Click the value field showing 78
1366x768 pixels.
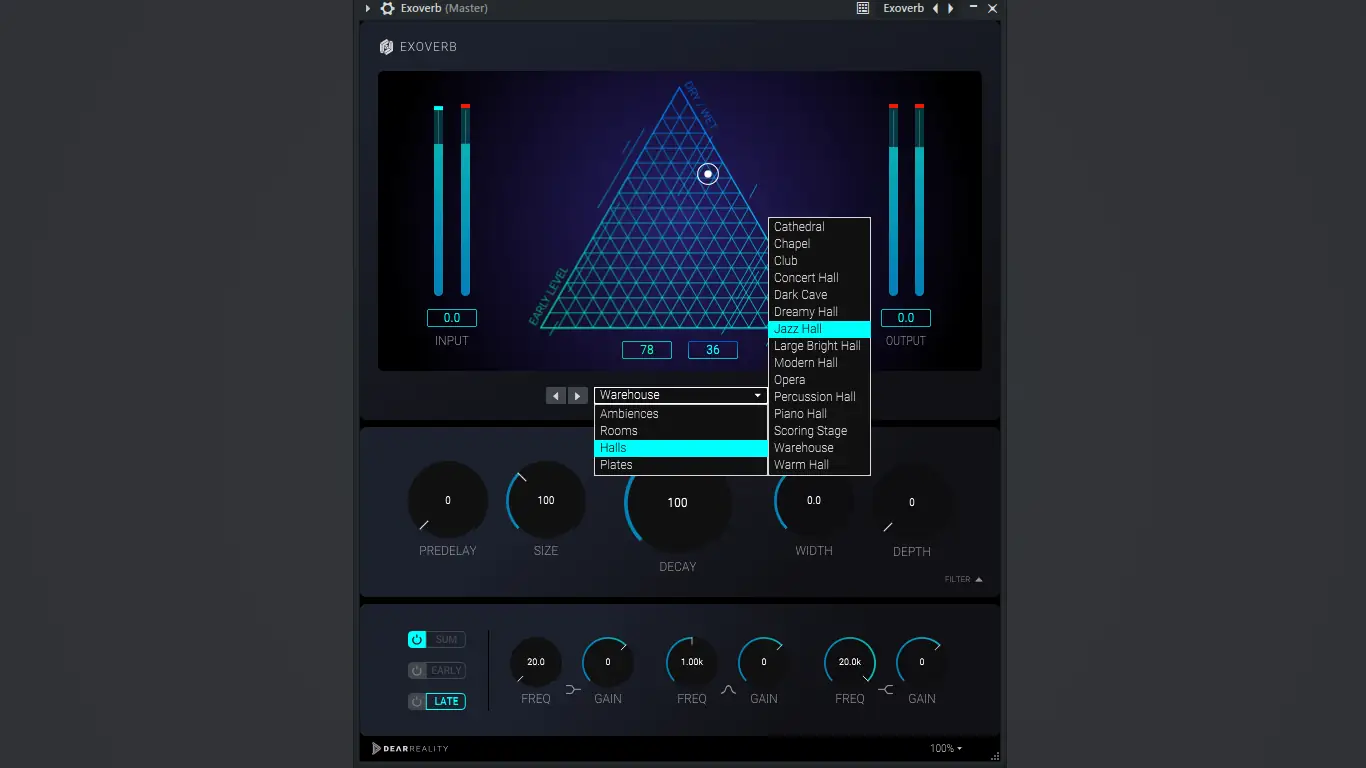point(647,350)
